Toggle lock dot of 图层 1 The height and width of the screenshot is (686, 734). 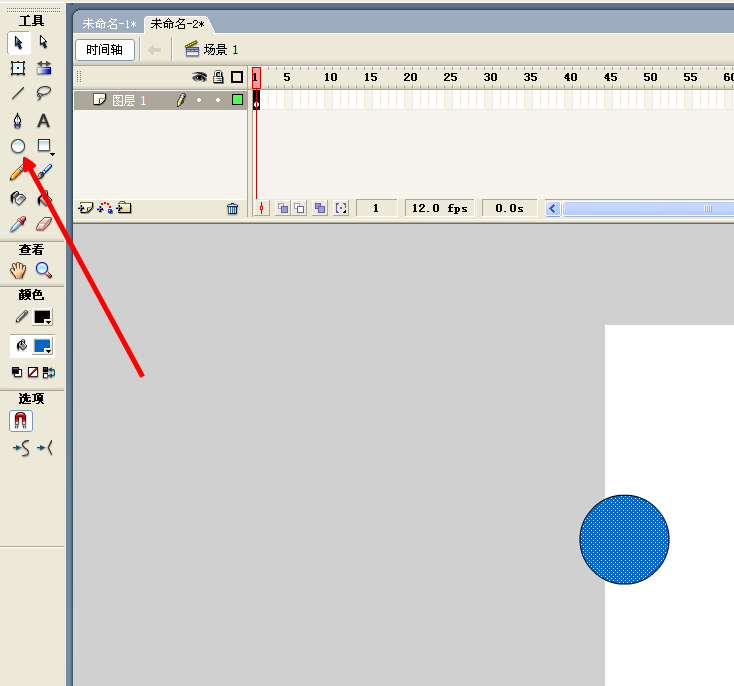pyautogui.click(x=218, y=100)
